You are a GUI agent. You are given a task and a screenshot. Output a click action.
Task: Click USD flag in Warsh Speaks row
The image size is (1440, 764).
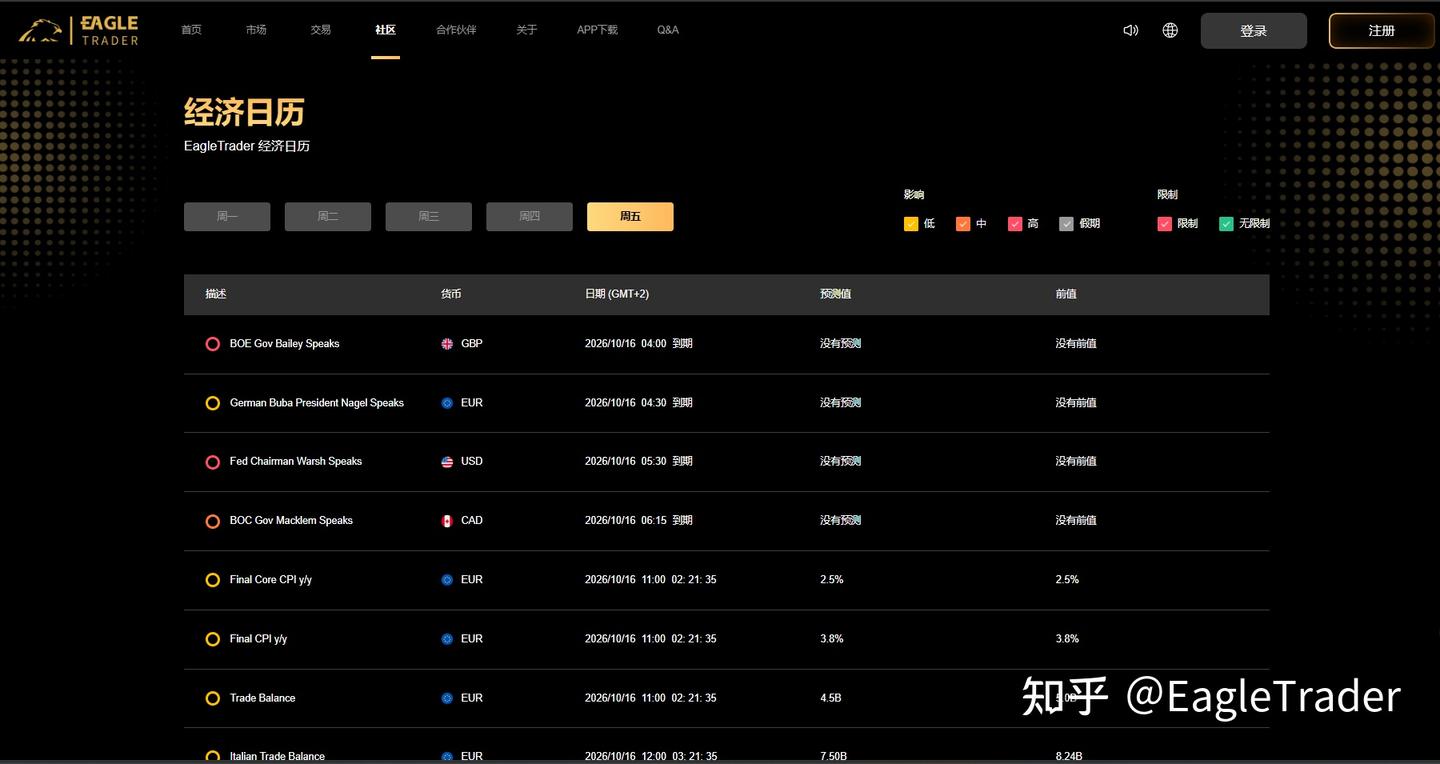447,462
